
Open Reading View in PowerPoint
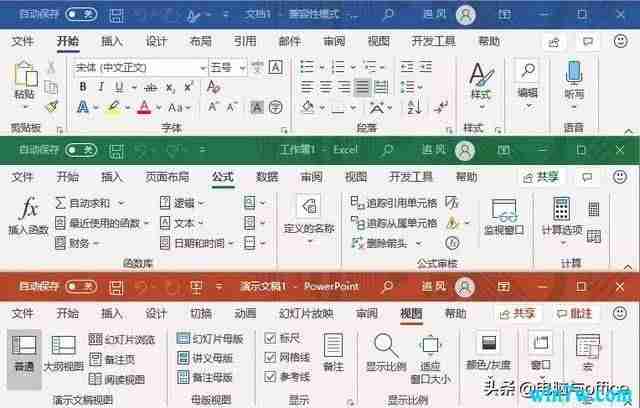(117, 379)
